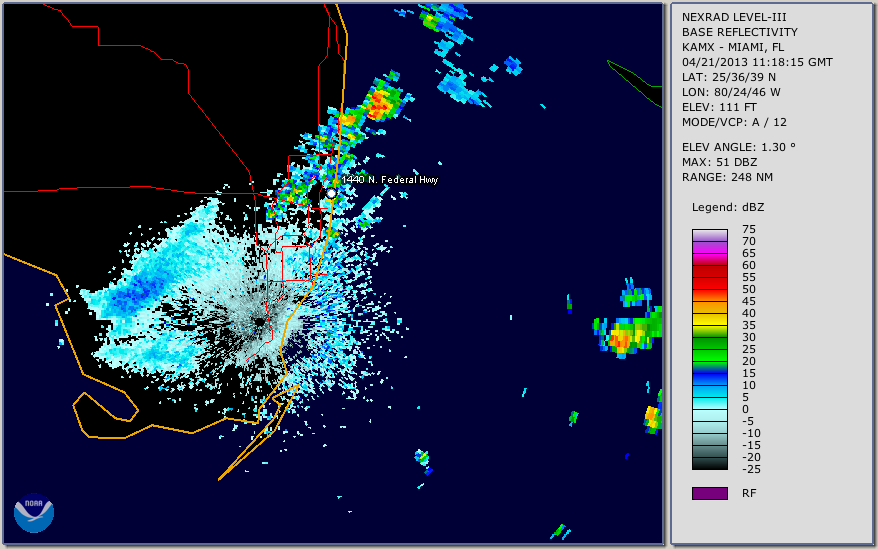Click the 'Legend: dBZ' heading

pos(728,207)
